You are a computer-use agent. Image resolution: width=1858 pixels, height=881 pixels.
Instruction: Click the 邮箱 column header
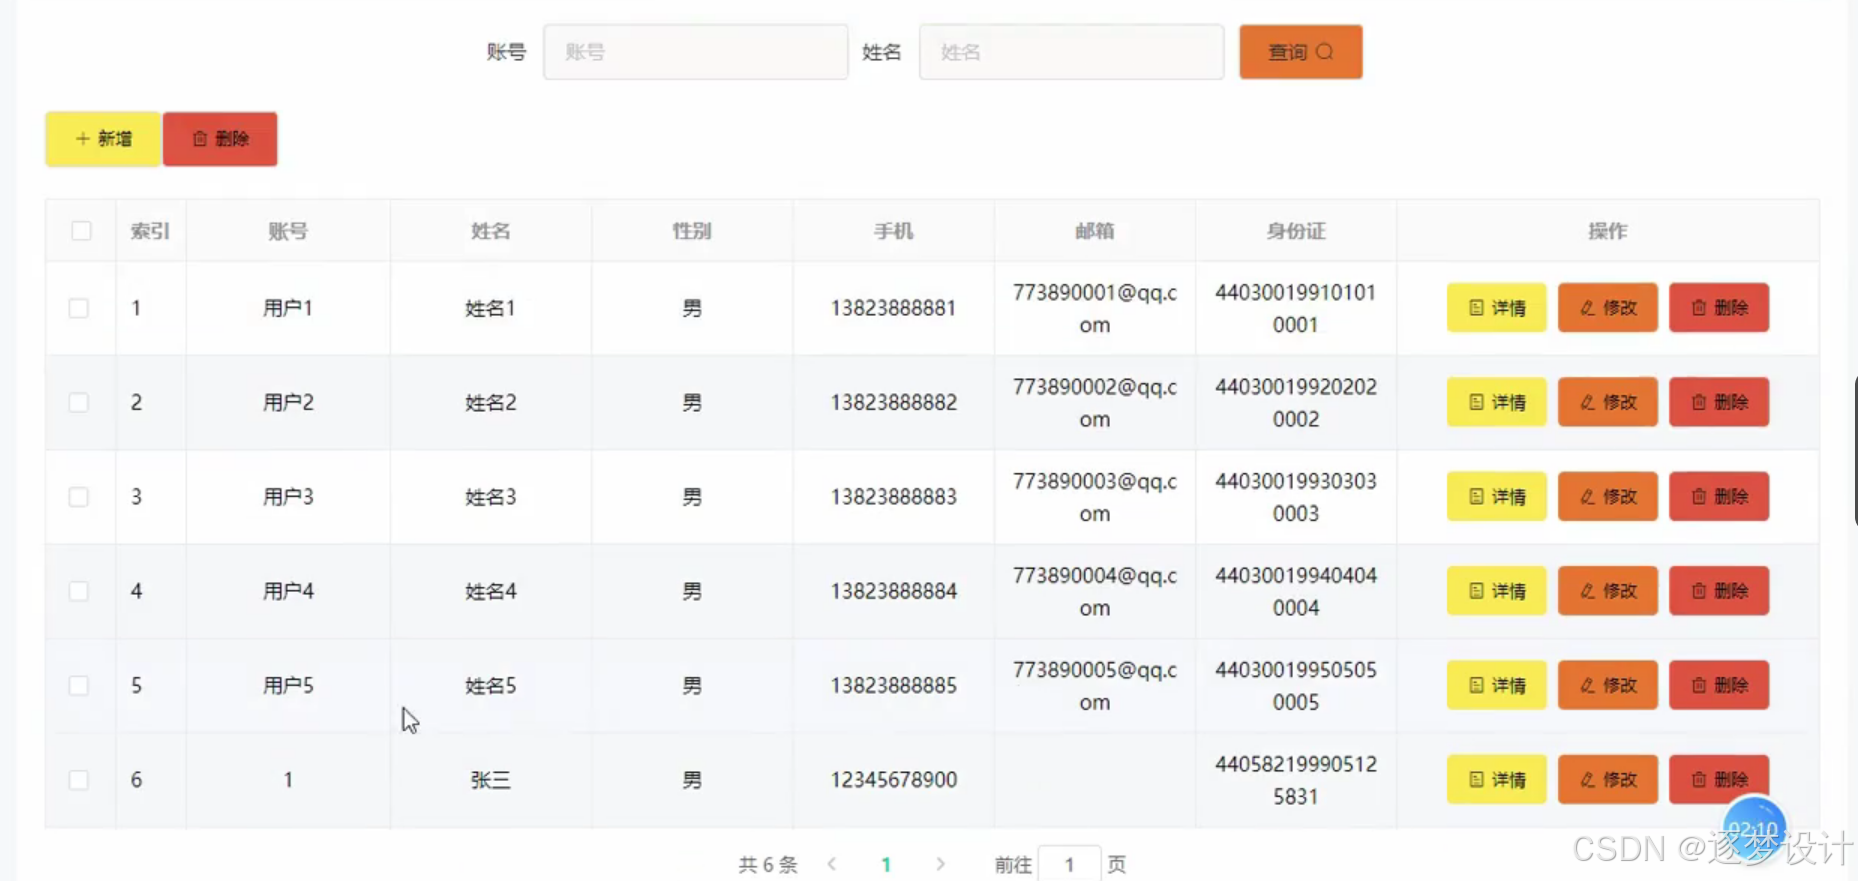[x=1095, y=231]
